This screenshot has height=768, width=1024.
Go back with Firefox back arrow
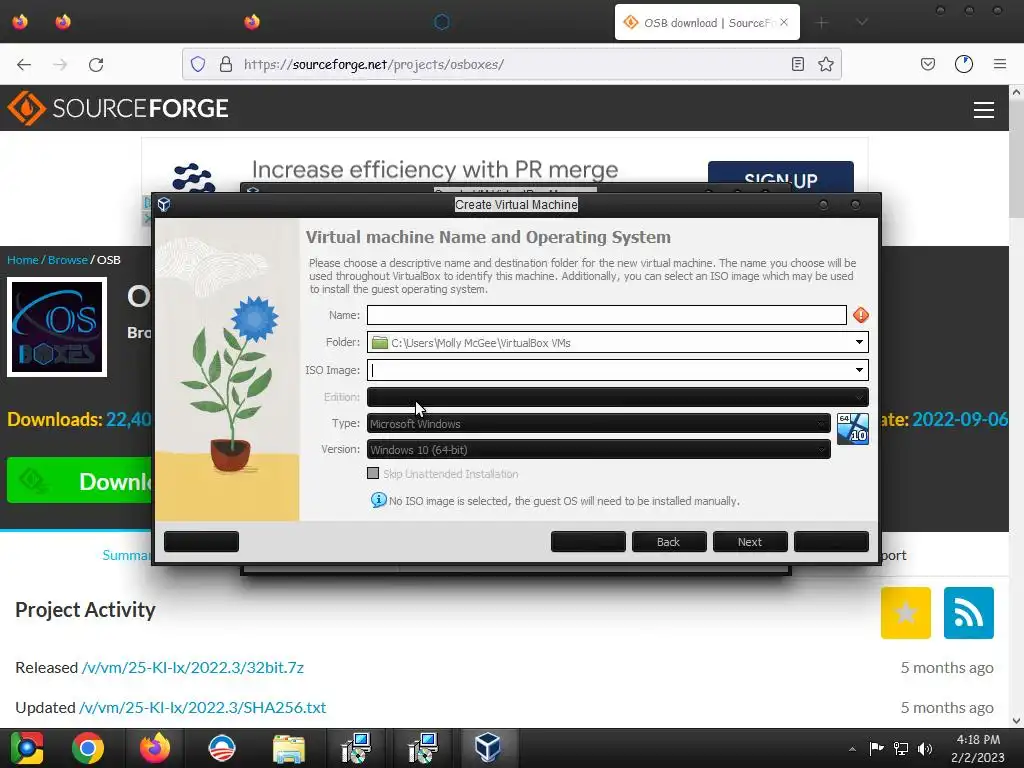coord(24,65)
